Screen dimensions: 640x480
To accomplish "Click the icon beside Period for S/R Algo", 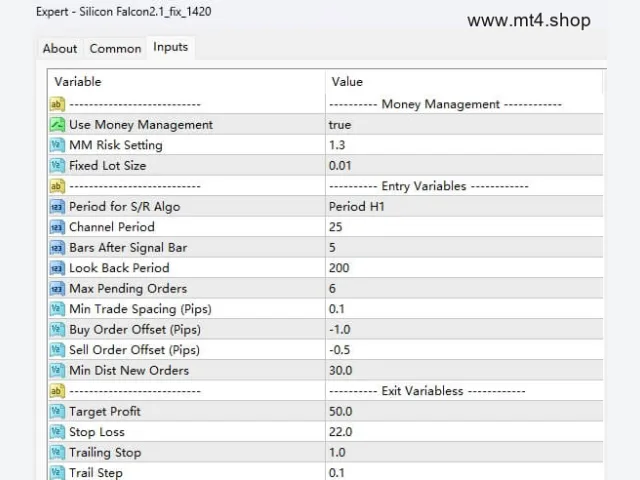I will [57, 207].
